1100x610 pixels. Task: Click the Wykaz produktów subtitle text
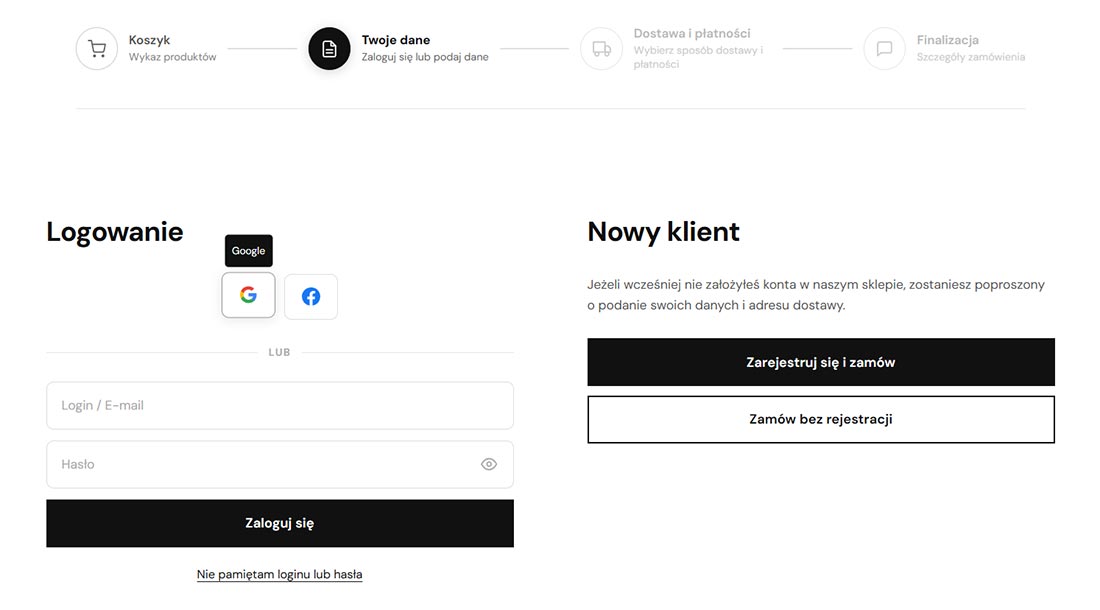172,57
